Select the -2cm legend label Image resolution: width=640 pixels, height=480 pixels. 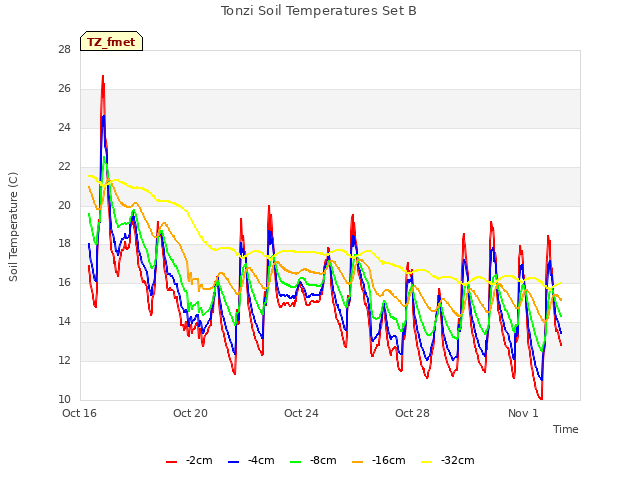[199, 460]
